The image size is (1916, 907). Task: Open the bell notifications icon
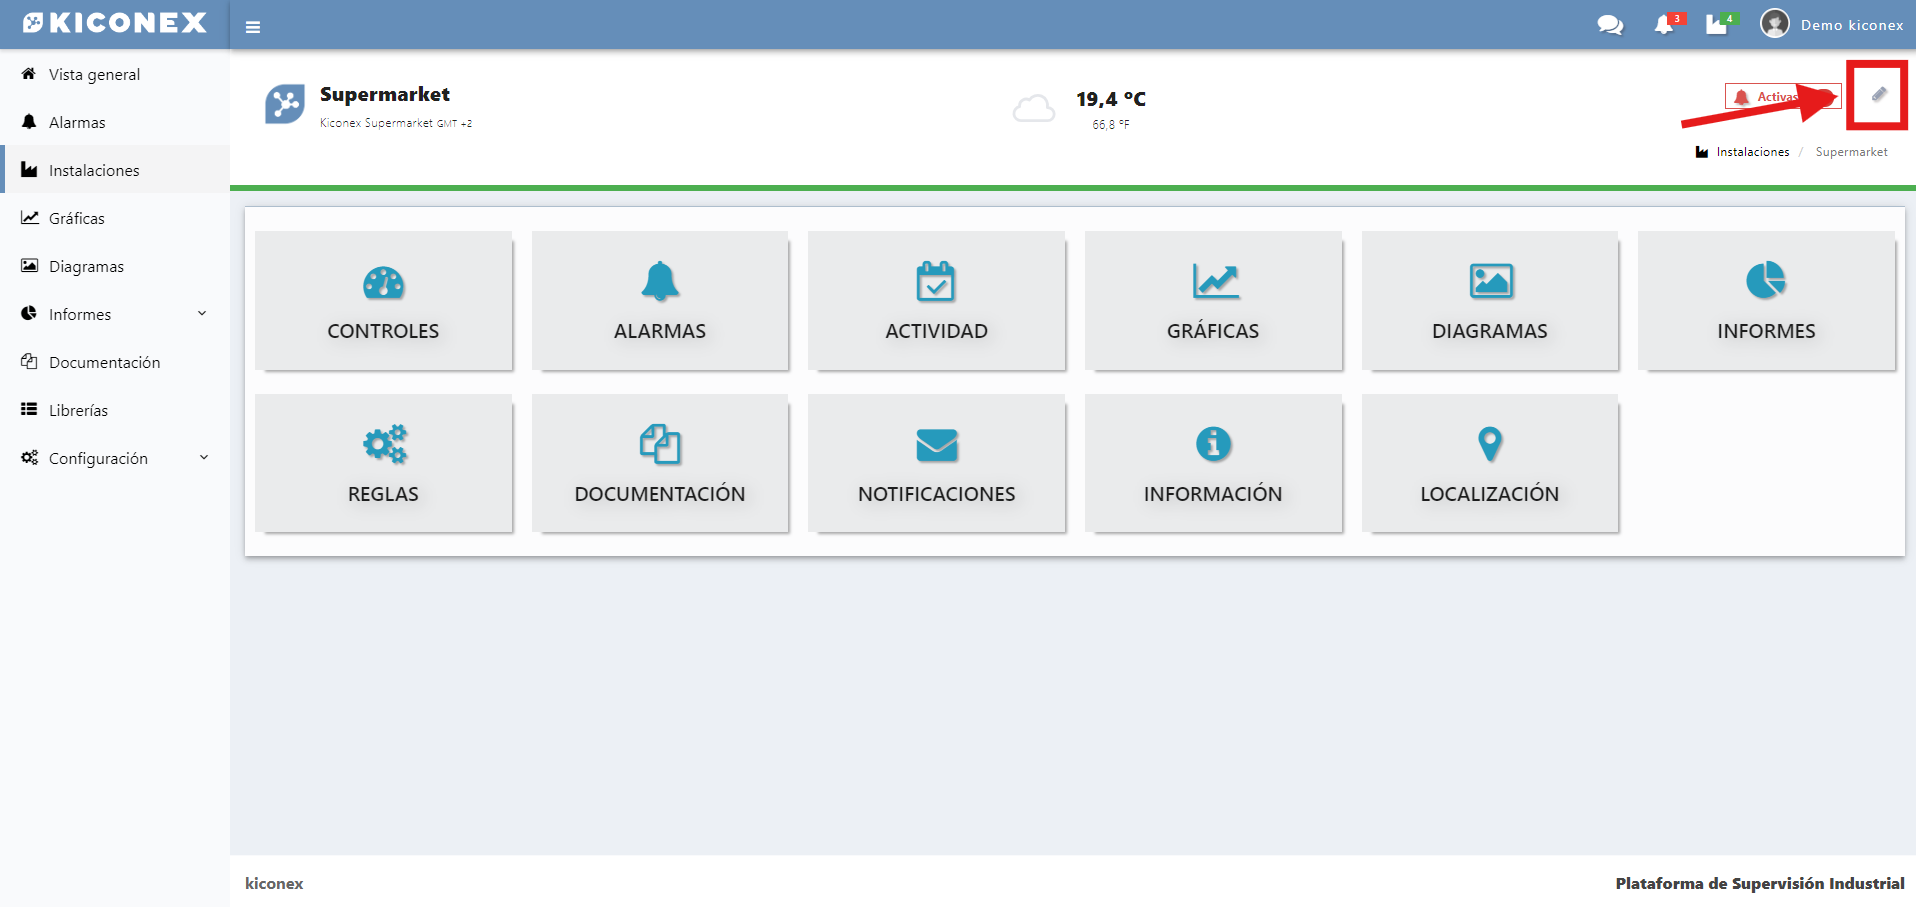[x=1665, y=25]
